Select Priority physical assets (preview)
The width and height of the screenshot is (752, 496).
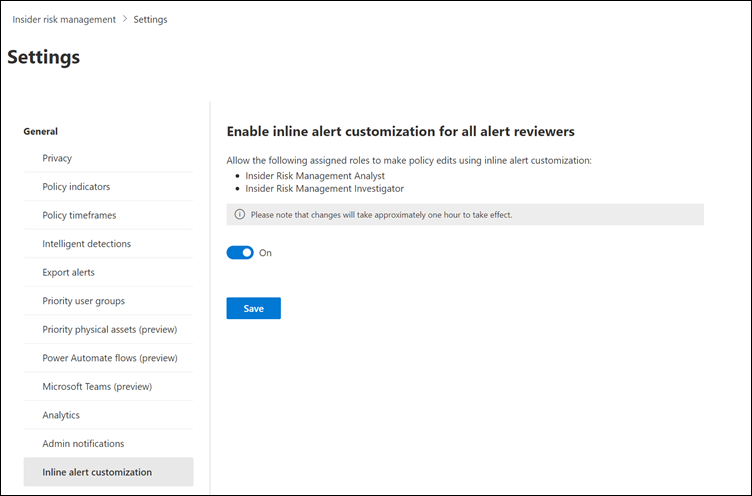click(x=109, y=329)
